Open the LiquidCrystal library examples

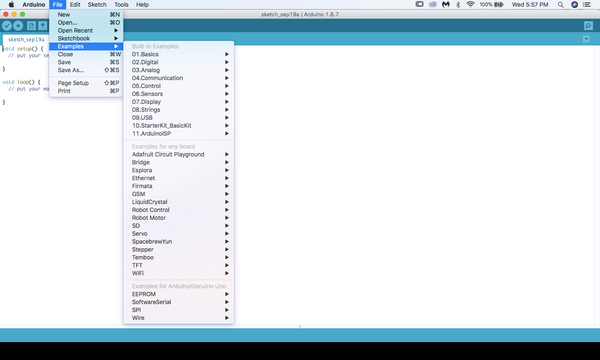[179, 202]
